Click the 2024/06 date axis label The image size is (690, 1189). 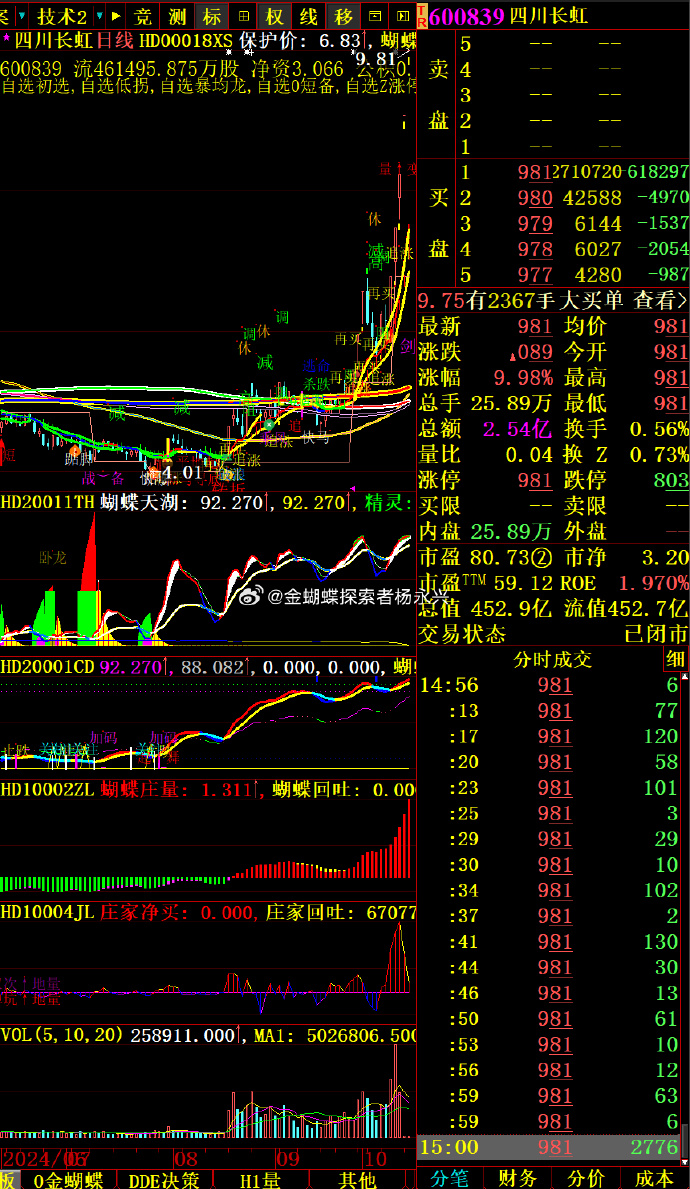[x=44, y=1159]
